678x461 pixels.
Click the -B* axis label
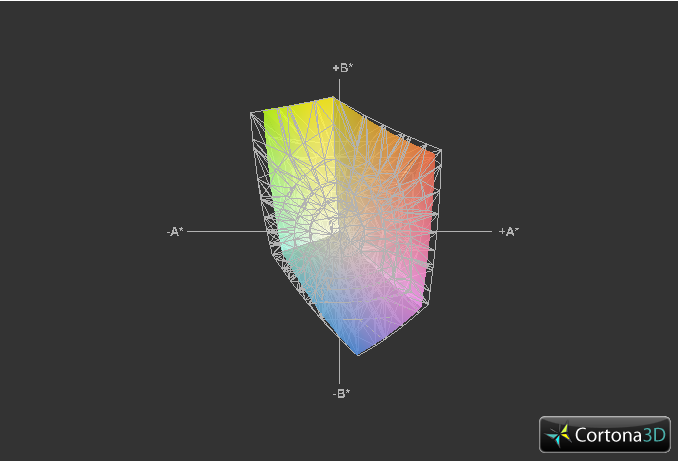[341, 394]
